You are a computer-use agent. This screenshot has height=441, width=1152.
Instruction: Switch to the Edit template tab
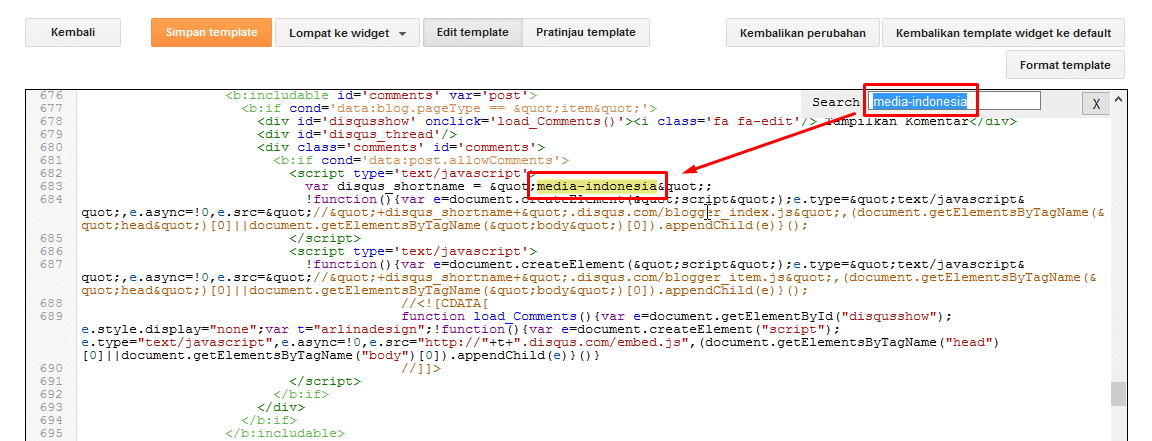pos(472,32)
